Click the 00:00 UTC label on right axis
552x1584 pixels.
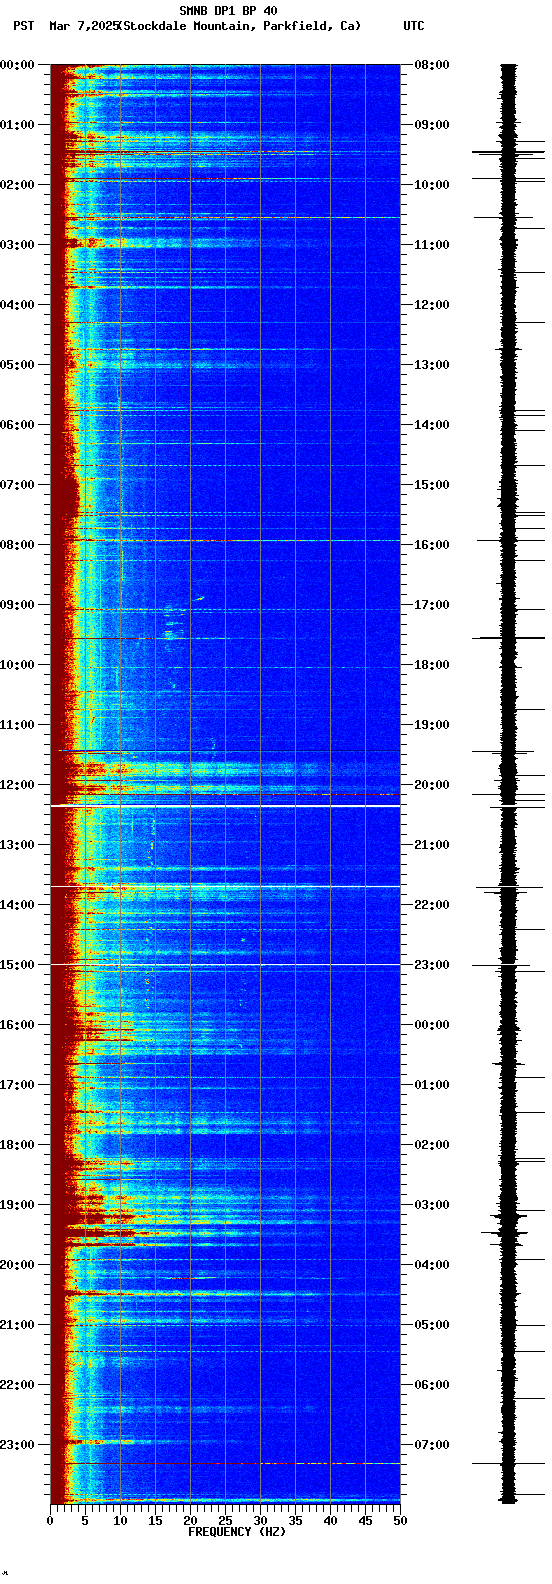432,1025
